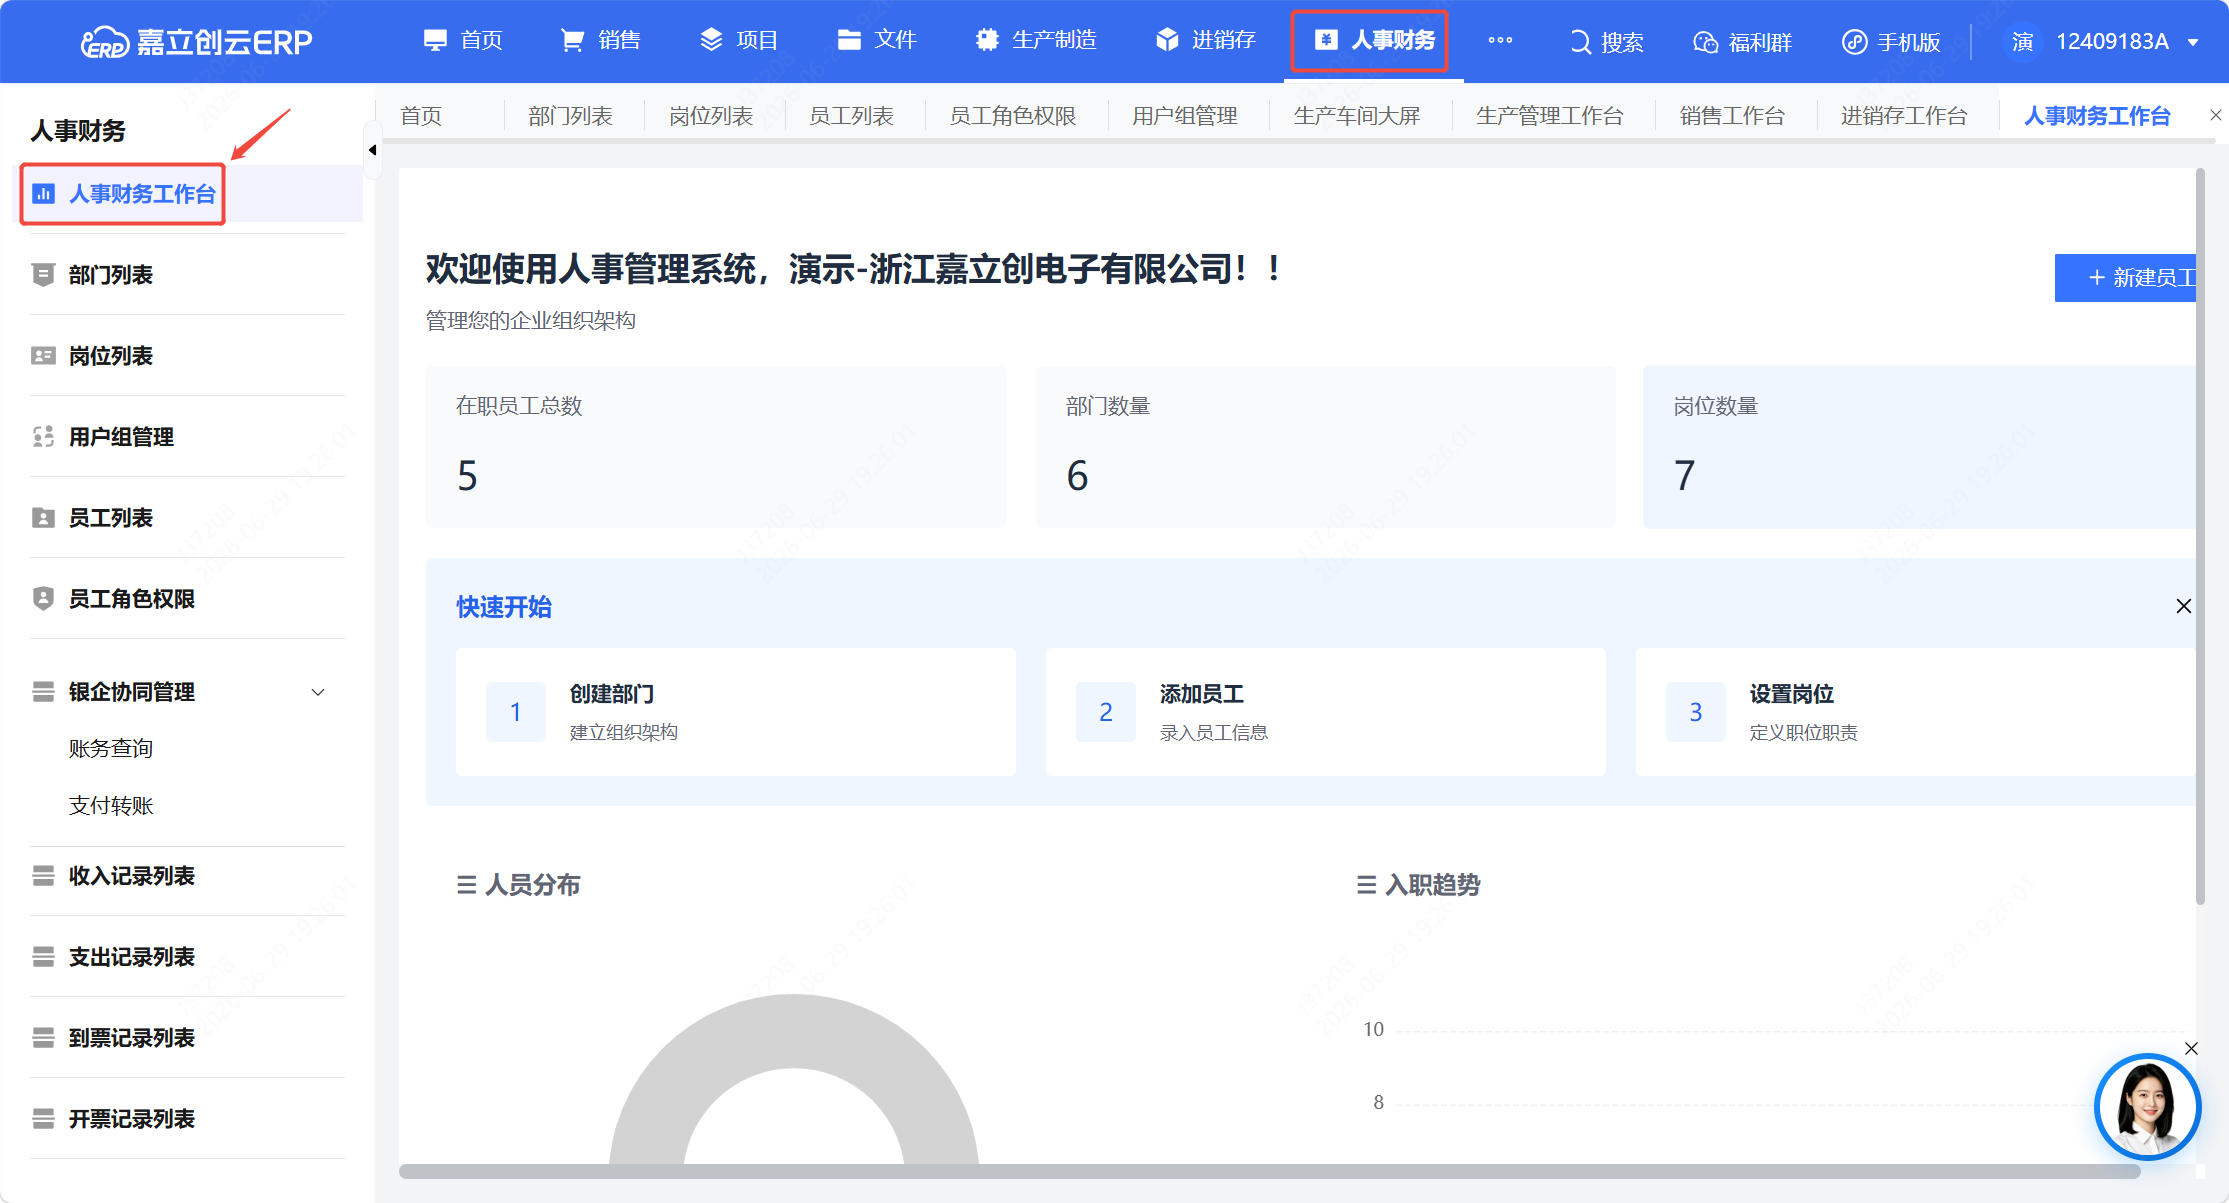Screen dimensions: 2229x1203
Task: Dismiss the assistant avatar with its X
Action: coord(2191,1048)
